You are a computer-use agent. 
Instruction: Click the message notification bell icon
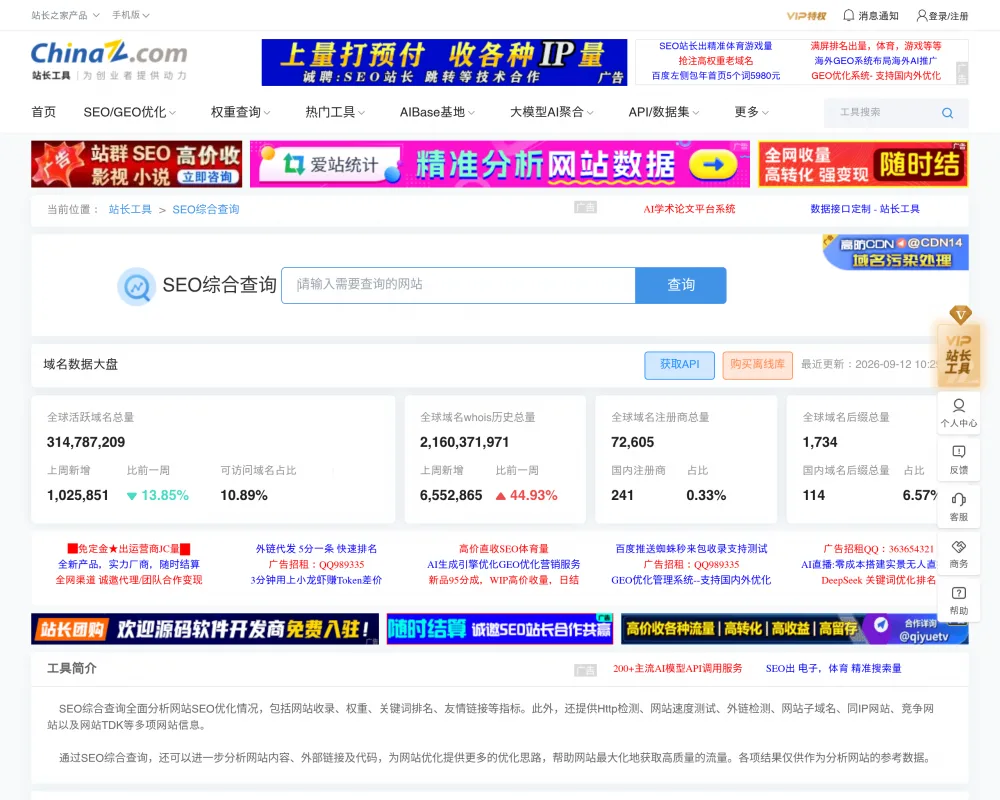pos(848,15)
